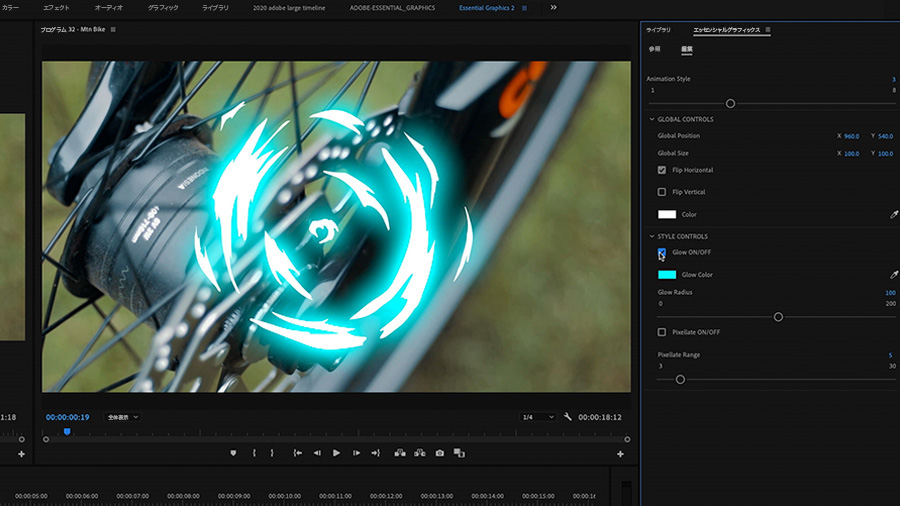
Task: Add a marker in Program monitor
Action: pyautogui.click(x=233, y=453)
